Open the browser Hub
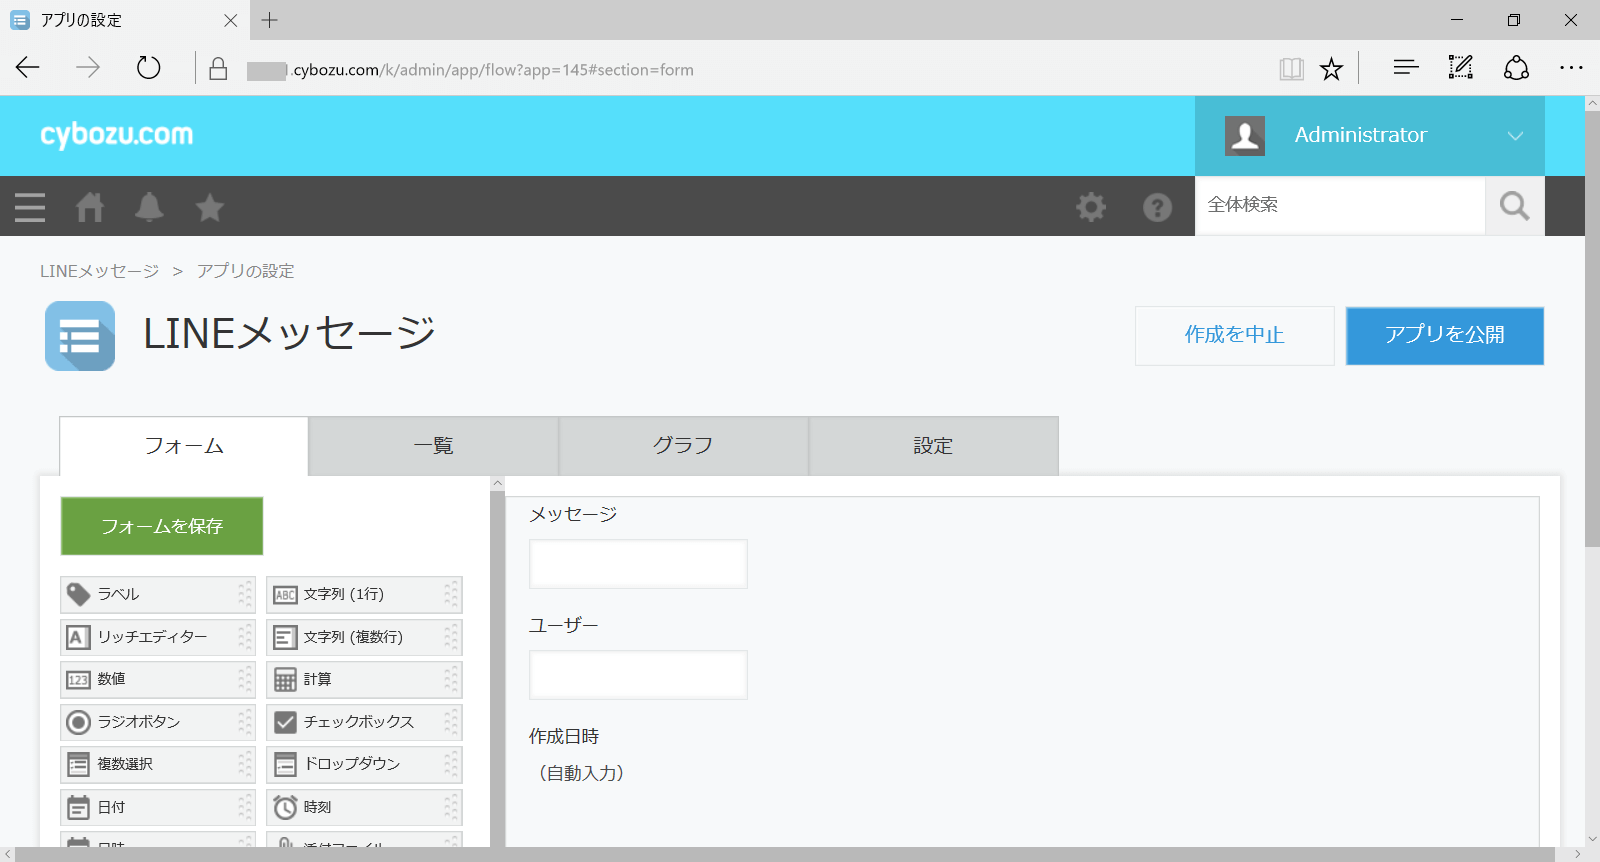 (x=1406, y=68)
